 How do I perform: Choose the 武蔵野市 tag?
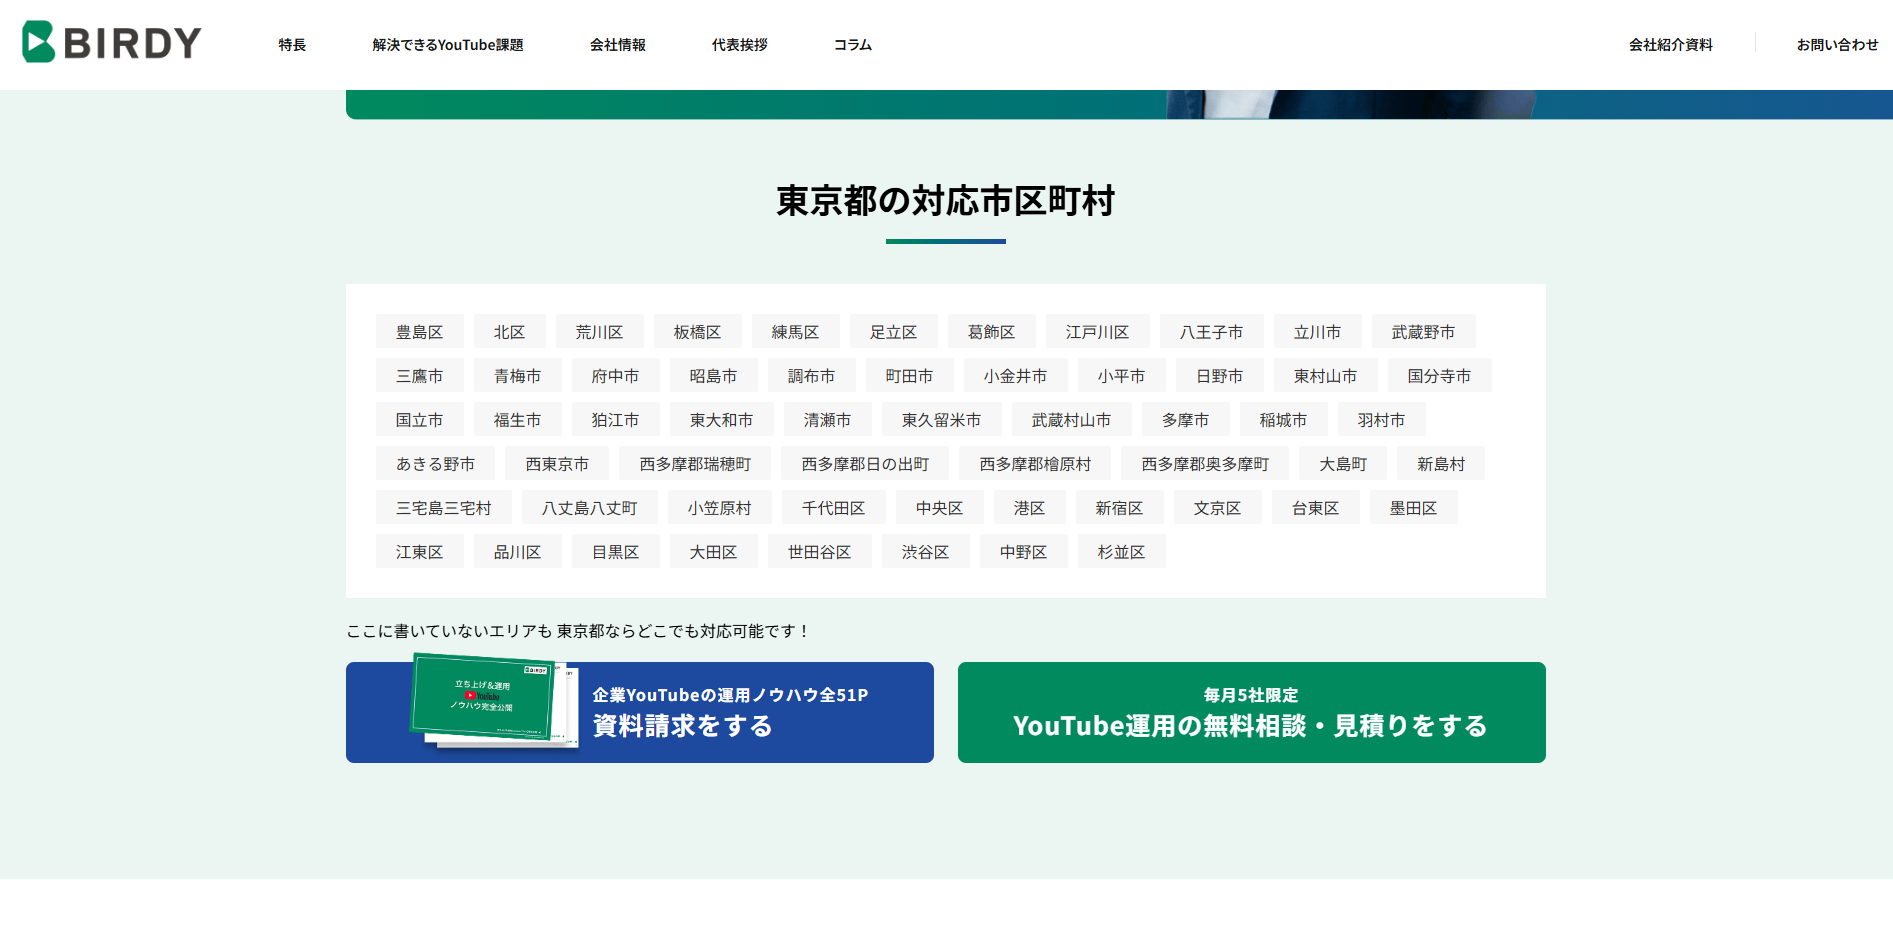[1422, 332]
